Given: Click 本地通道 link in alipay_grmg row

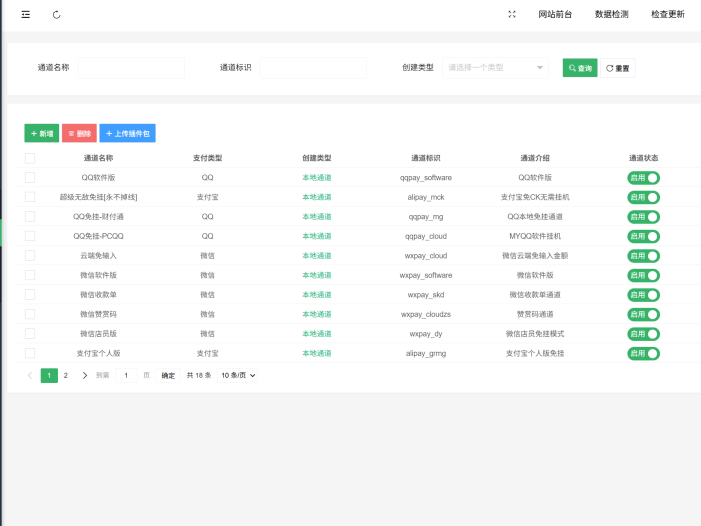Looking at the screenshot, I should click(x=317, y=353).
